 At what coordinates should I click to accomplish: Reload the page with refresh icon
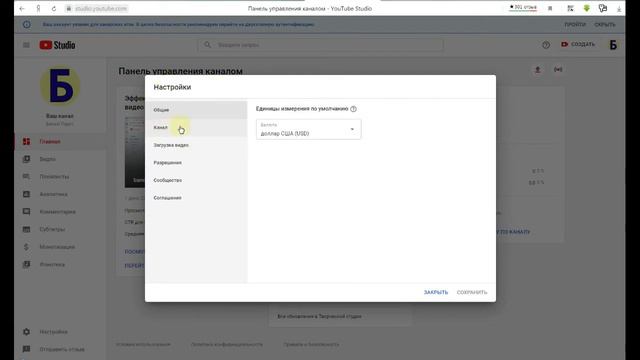click(54, 9)
